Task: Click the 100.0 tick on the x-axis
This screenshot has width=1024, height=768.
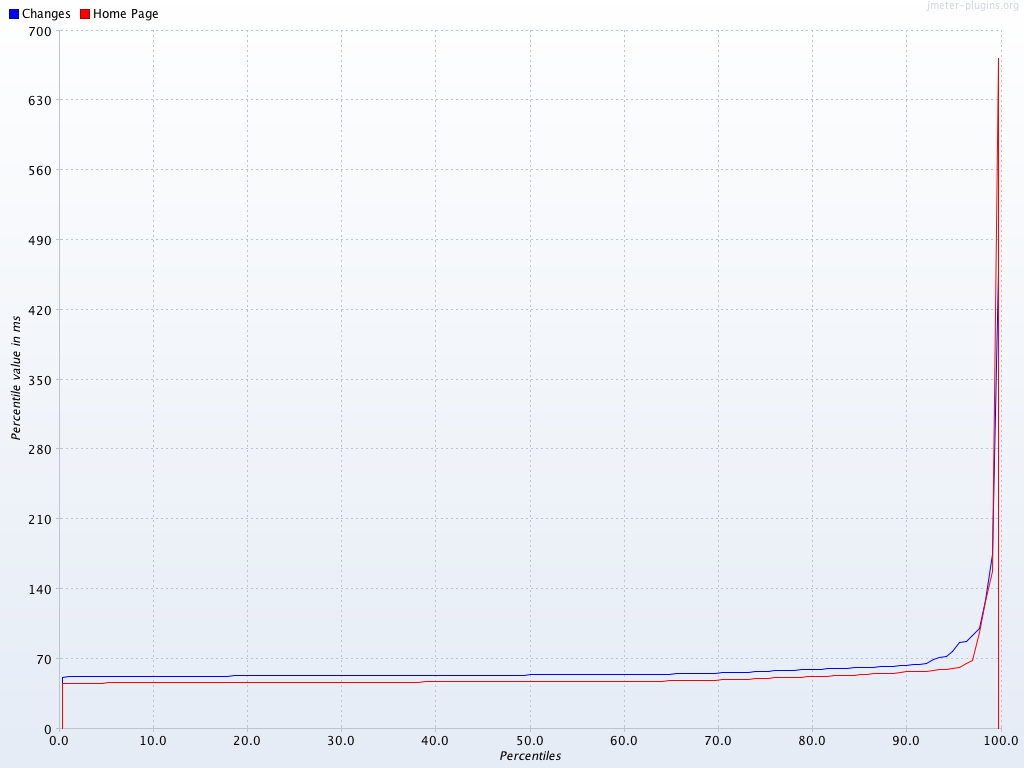Action: pos(1000,741)
